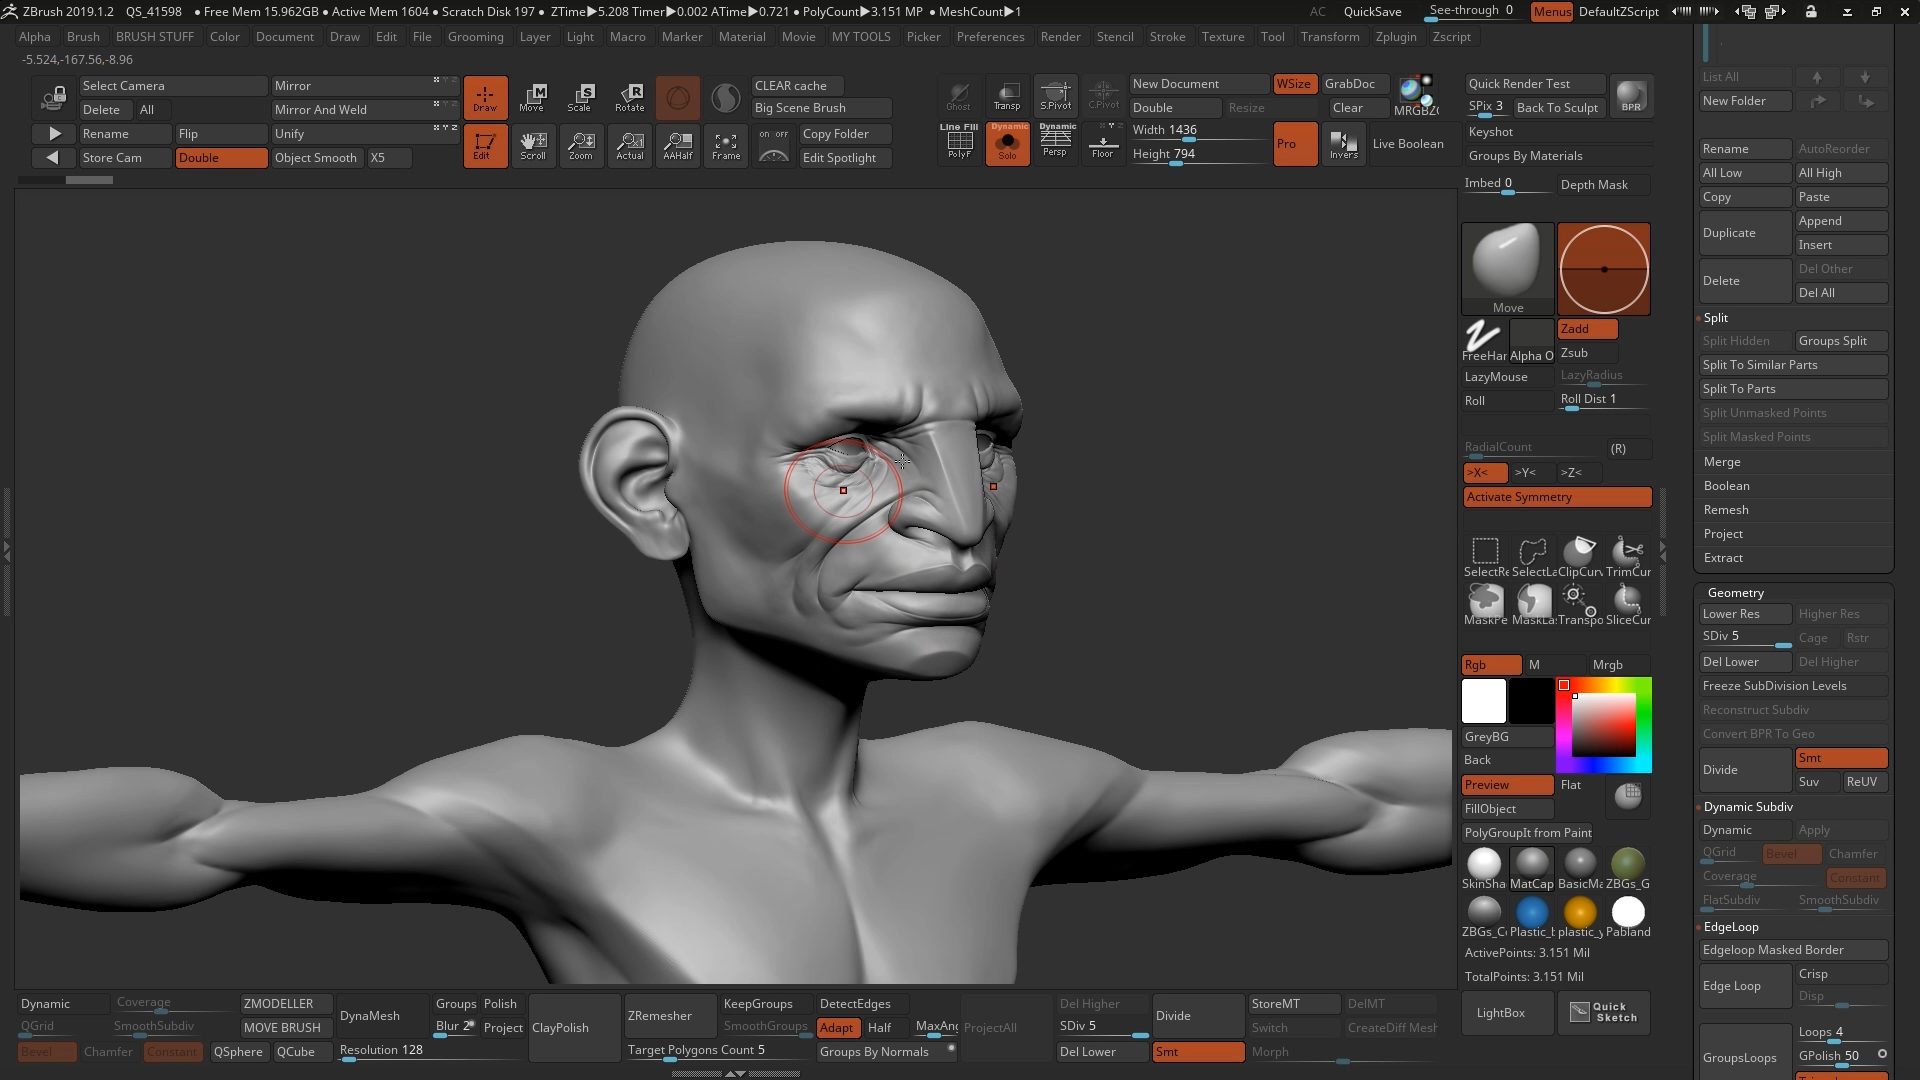Toggle the Pro proportional constraint

point(1295,144)
